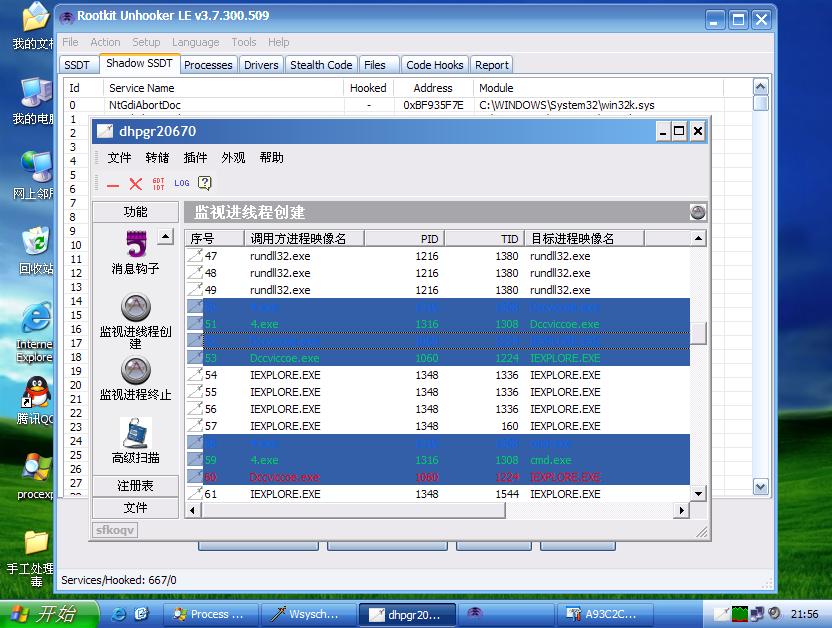Screen dimensions: 832x628
Task: Open the 插件 menu
Action: (195, 158)
